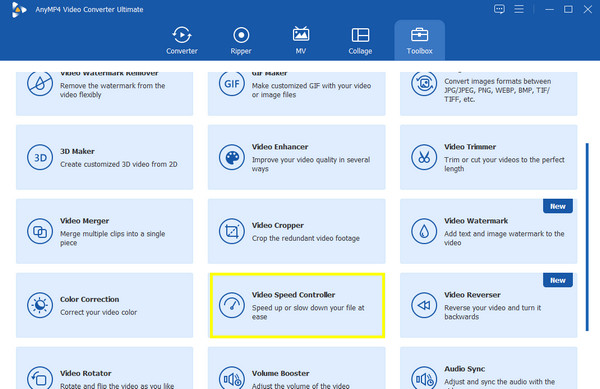Click the Video Cropper icon
The height and width of the screenshot is (389, 600).
pos(232,231)
